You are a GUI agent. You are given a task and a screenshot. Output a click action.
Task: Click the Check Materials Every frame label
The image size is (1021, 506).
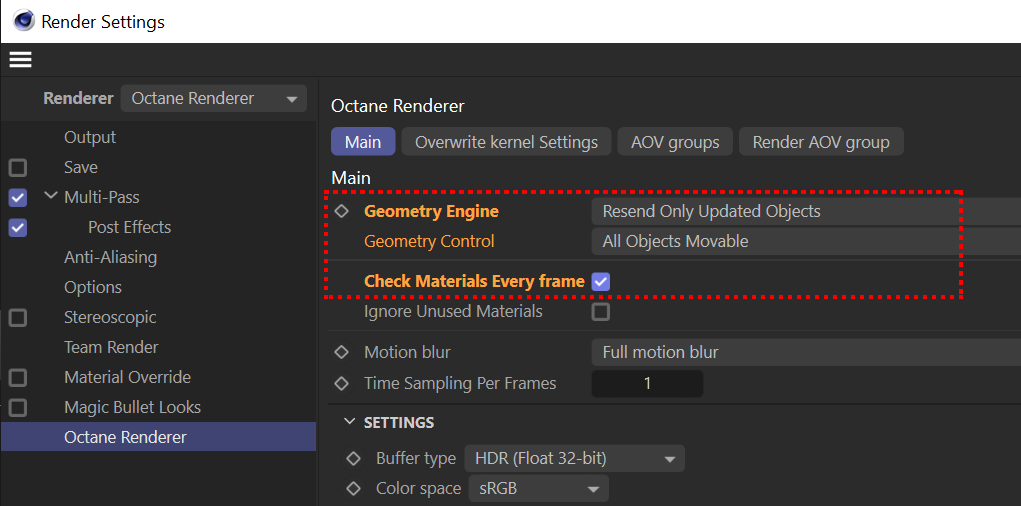tap(475, 281)
